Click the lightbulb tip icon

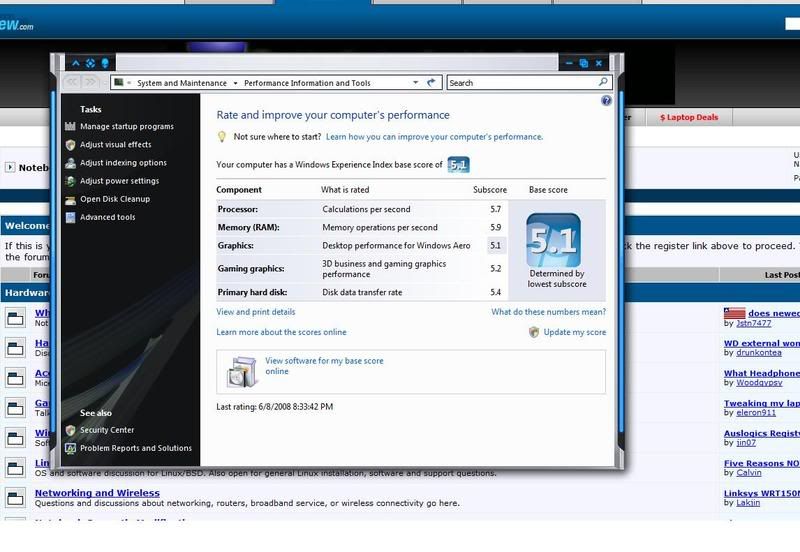(221, 137)
